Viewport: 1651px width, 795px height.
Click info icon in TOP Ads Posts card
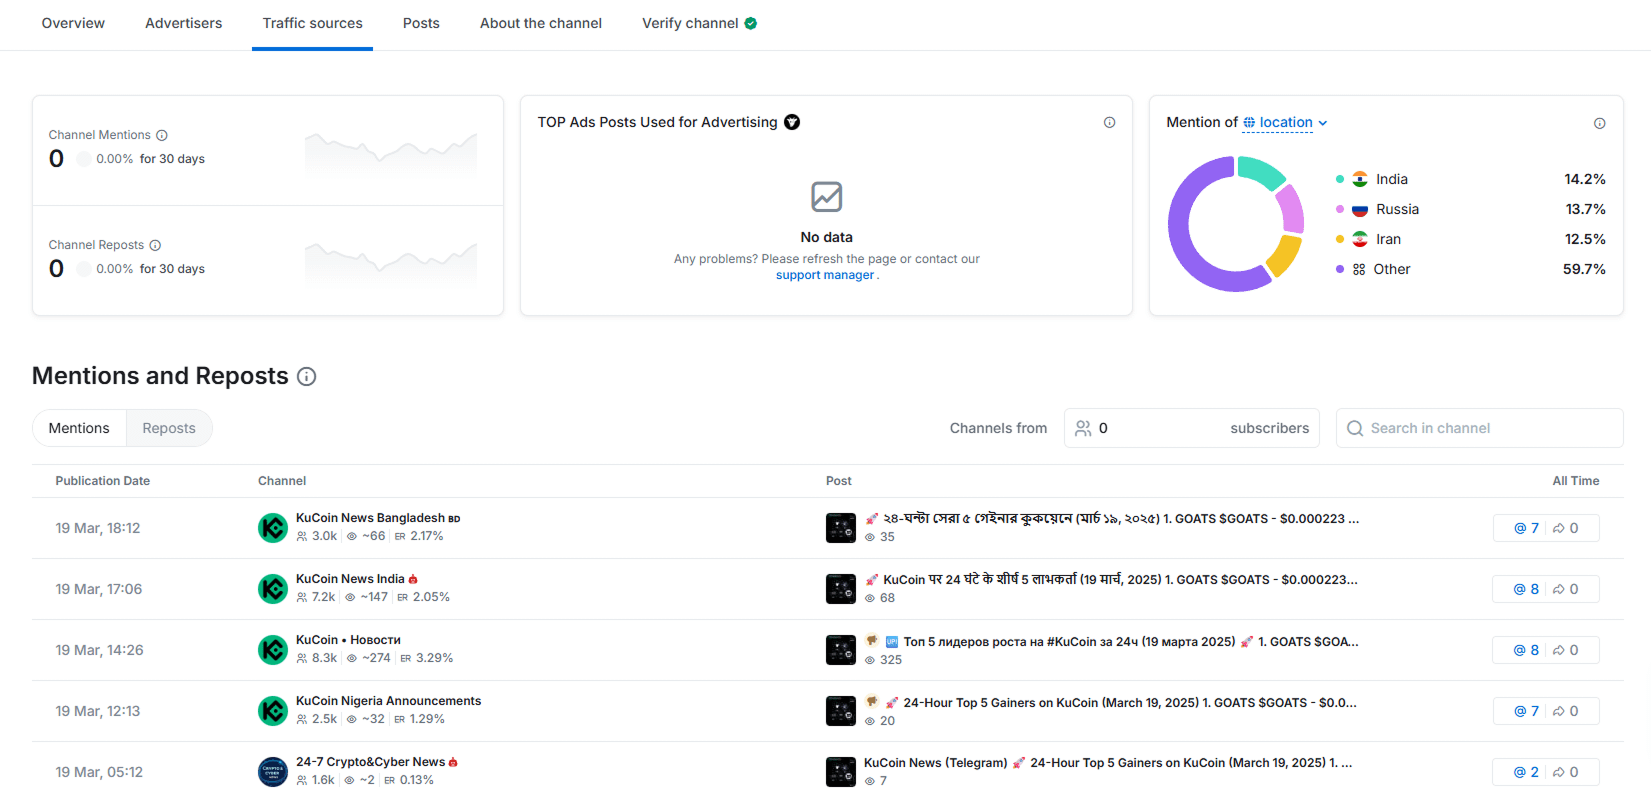click(x=1109, y=122)
